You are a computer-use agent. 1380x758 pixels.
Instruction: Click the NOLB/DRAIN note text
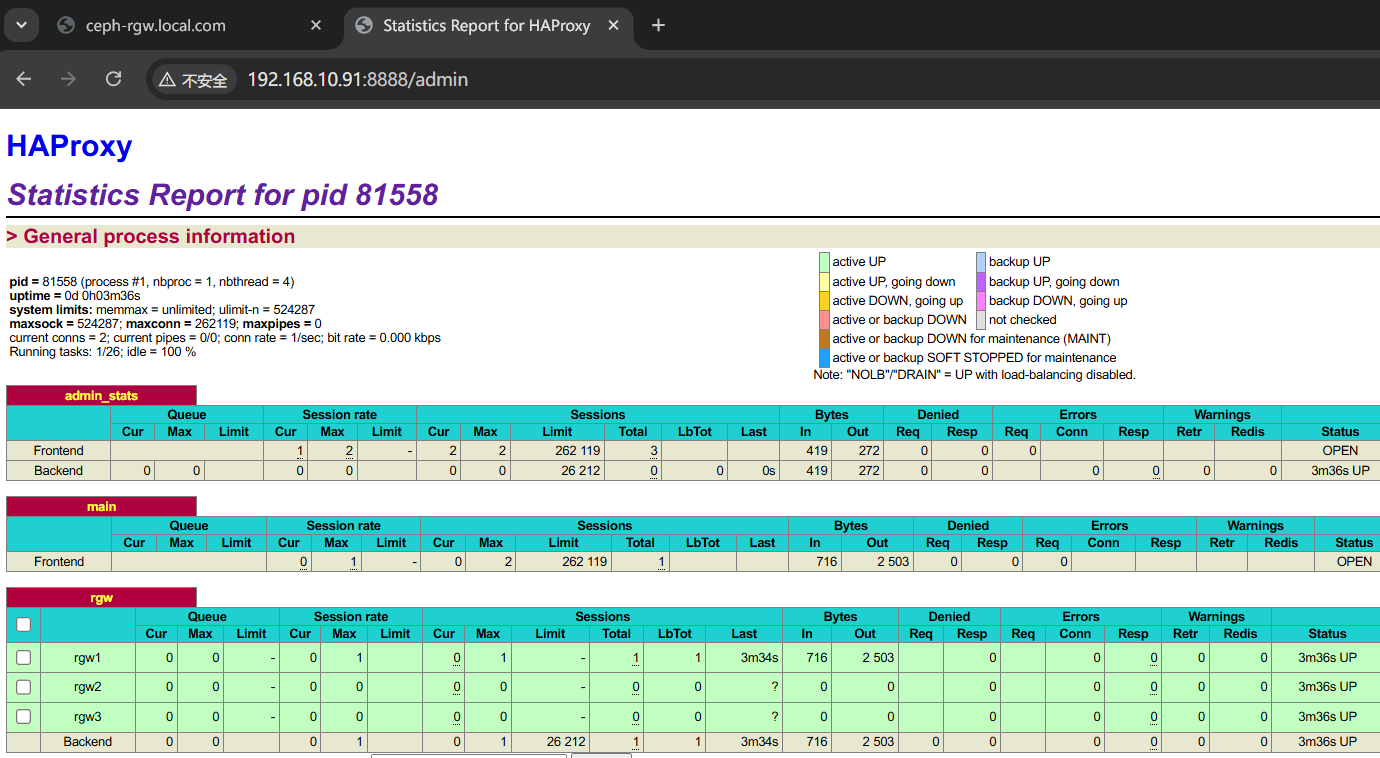974,375
